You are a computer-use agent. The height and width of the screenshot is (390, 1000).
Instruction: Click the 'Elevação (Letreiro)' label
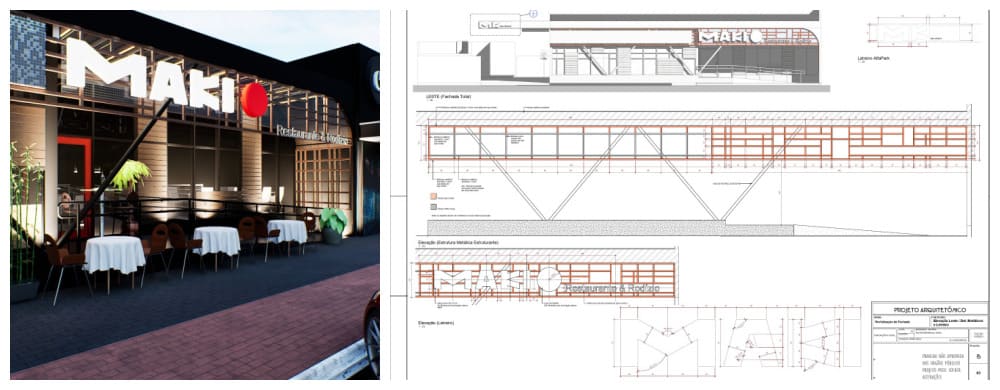tap(436, 322)
